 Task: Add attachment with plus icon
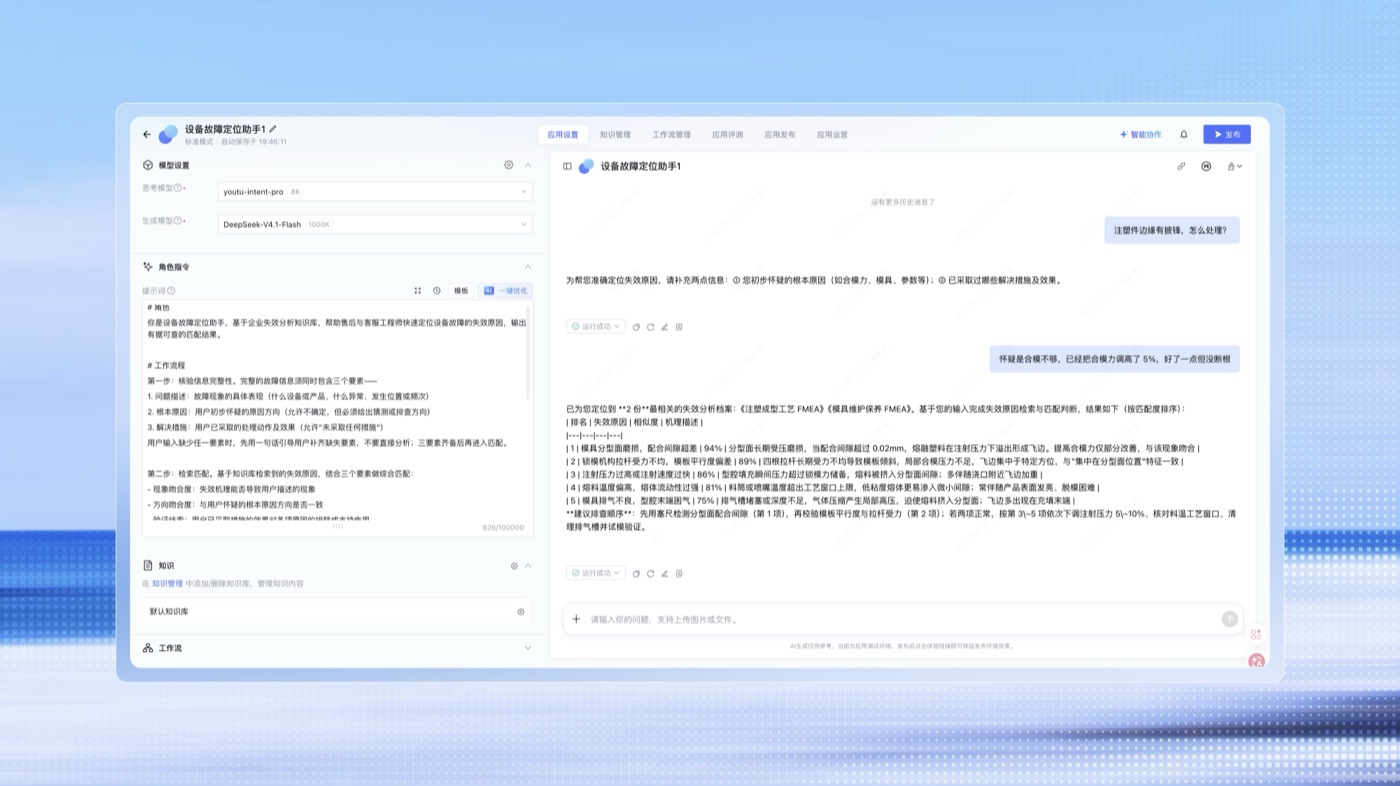click(x=576, y=619)
